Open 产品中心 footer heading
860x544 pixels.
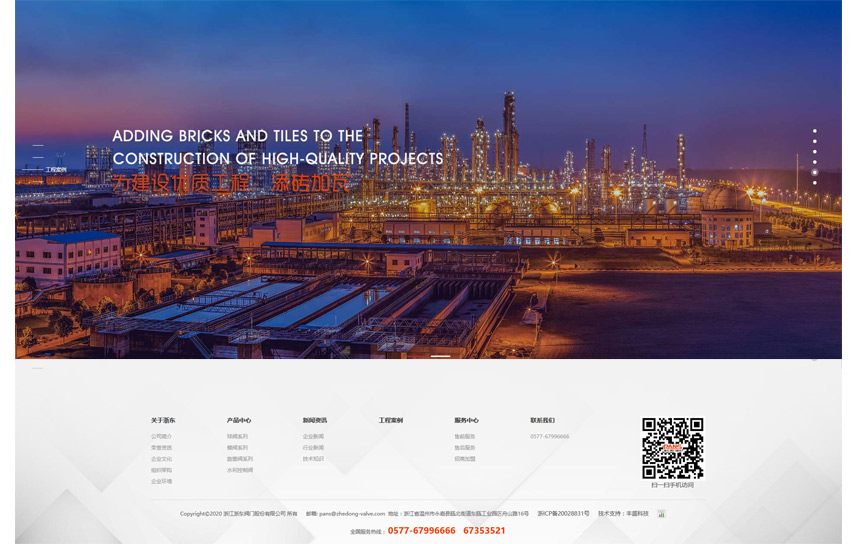coord(239,420)
